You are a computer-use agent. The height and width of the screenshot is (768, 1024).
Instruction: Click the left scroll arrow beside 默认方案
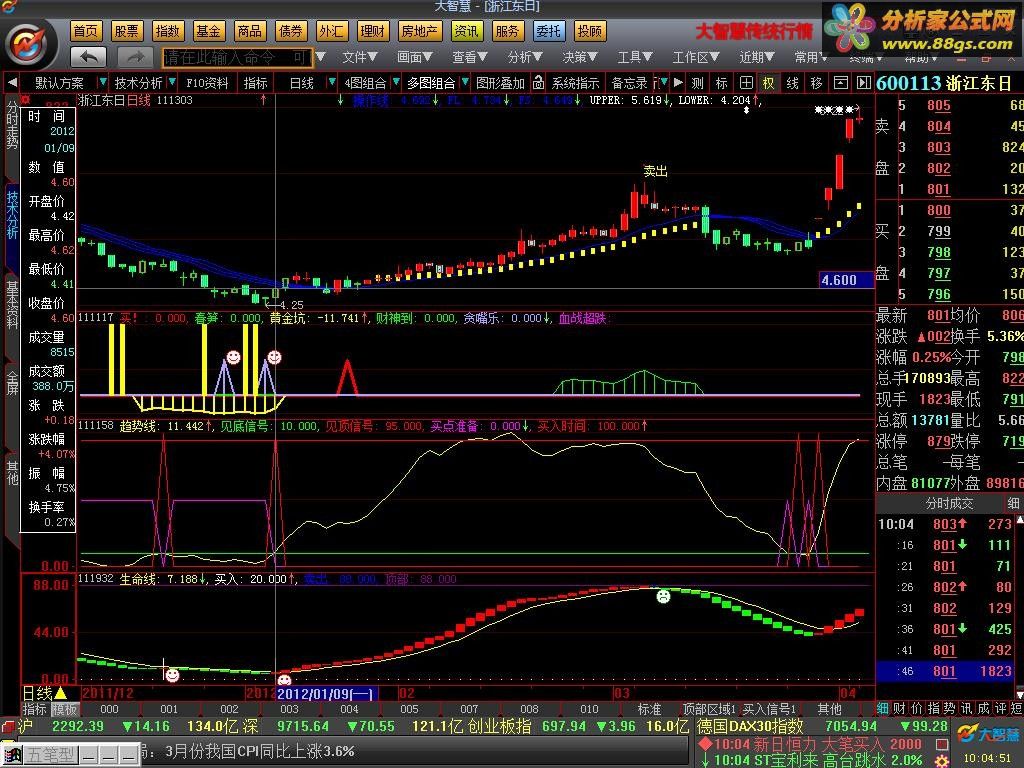coord(12,82)
